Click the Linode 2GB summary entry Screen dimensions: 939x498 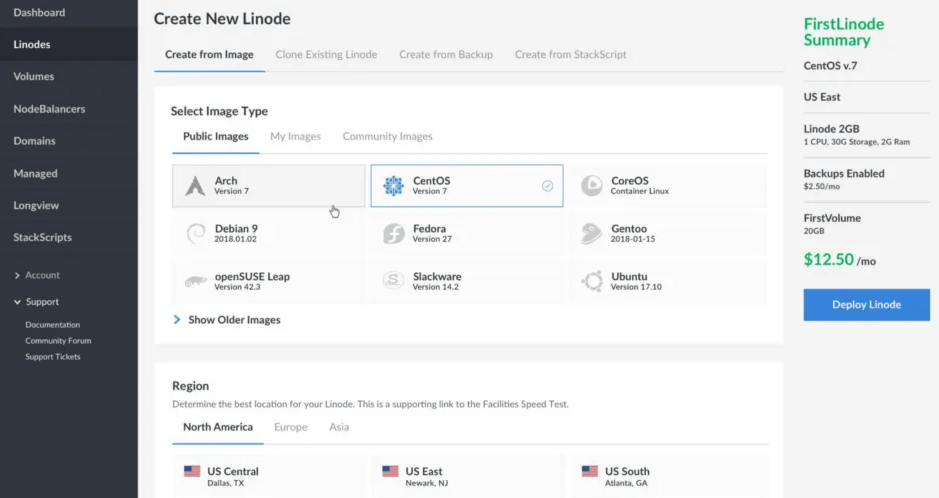[857, 135]
